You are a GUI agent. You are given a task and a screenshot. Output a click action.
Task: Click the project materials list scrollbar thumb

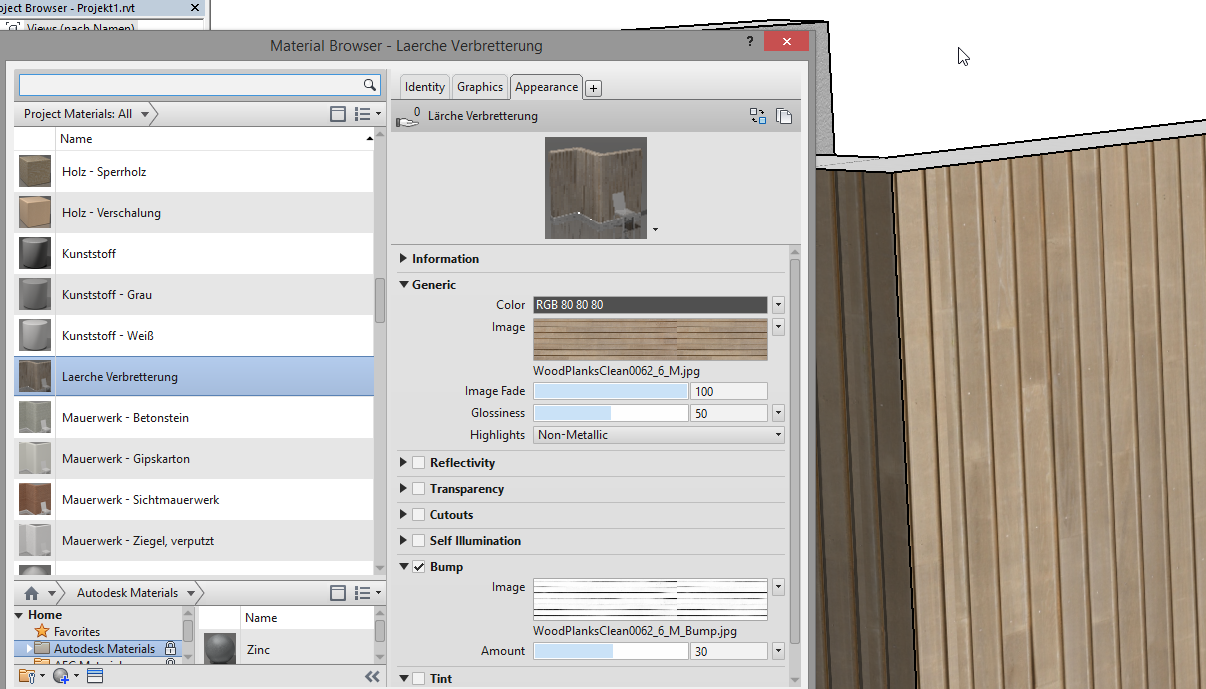380,300
